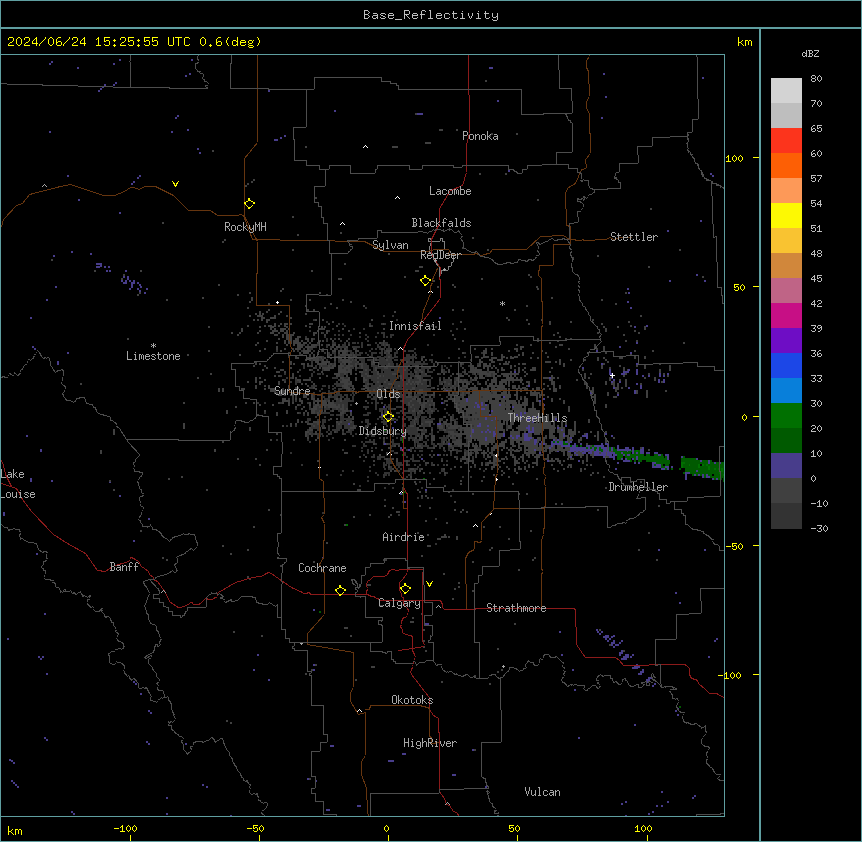The width and height of the screenshot is (862, 842).
Task: Click the yellow radar marker near Olds
Action: pyautogui.click(x=389, y=417)
